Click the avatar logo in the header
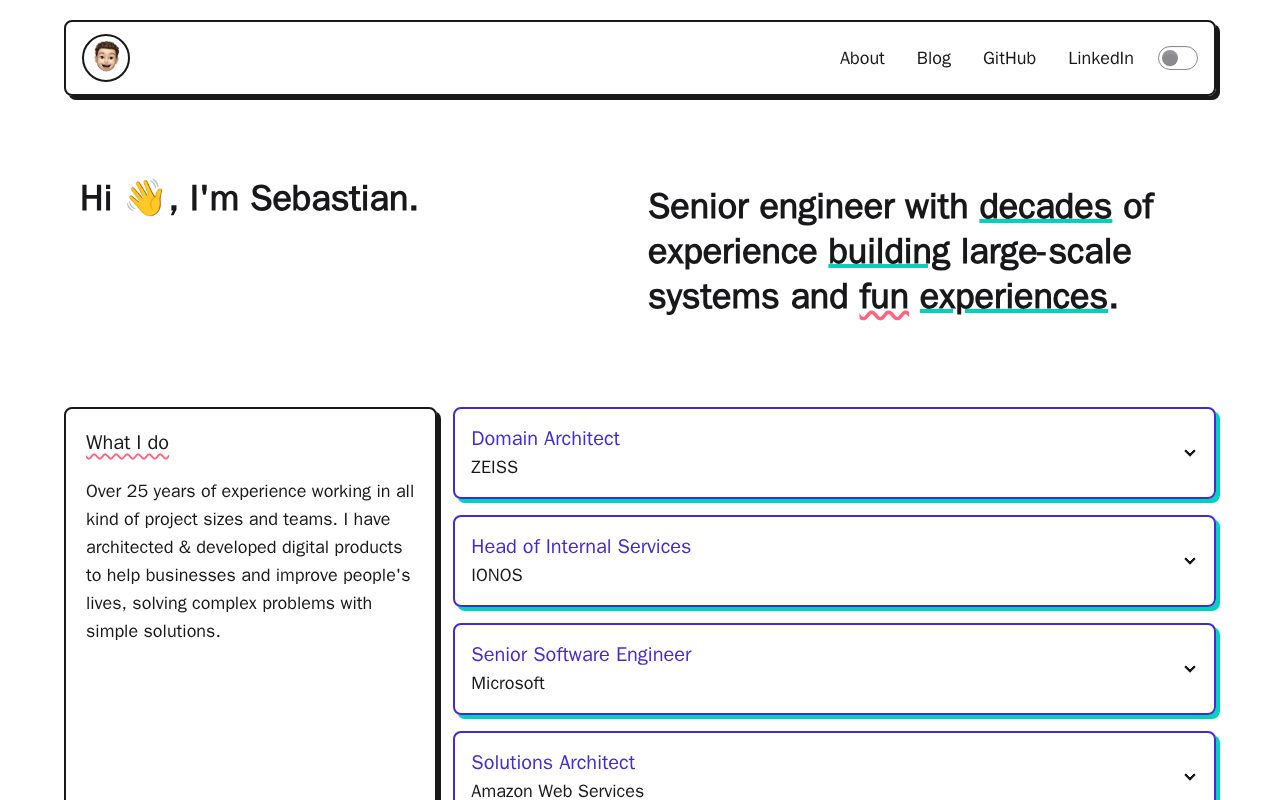Viewport: 1280px width, 800px height. tap(106, 58)
